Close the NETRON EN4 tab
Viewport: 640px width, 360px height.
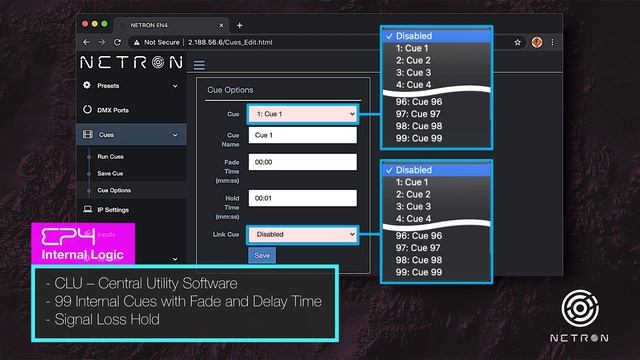[221, 25]
